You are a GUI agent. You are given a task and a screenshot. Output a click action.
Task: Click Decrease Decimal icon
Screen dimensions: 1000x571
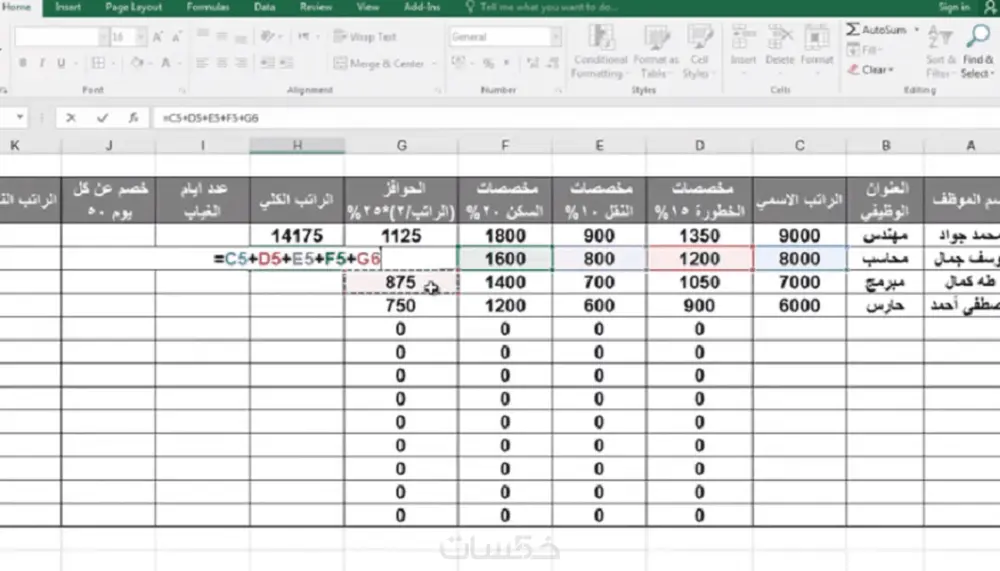tap(553, 63)
